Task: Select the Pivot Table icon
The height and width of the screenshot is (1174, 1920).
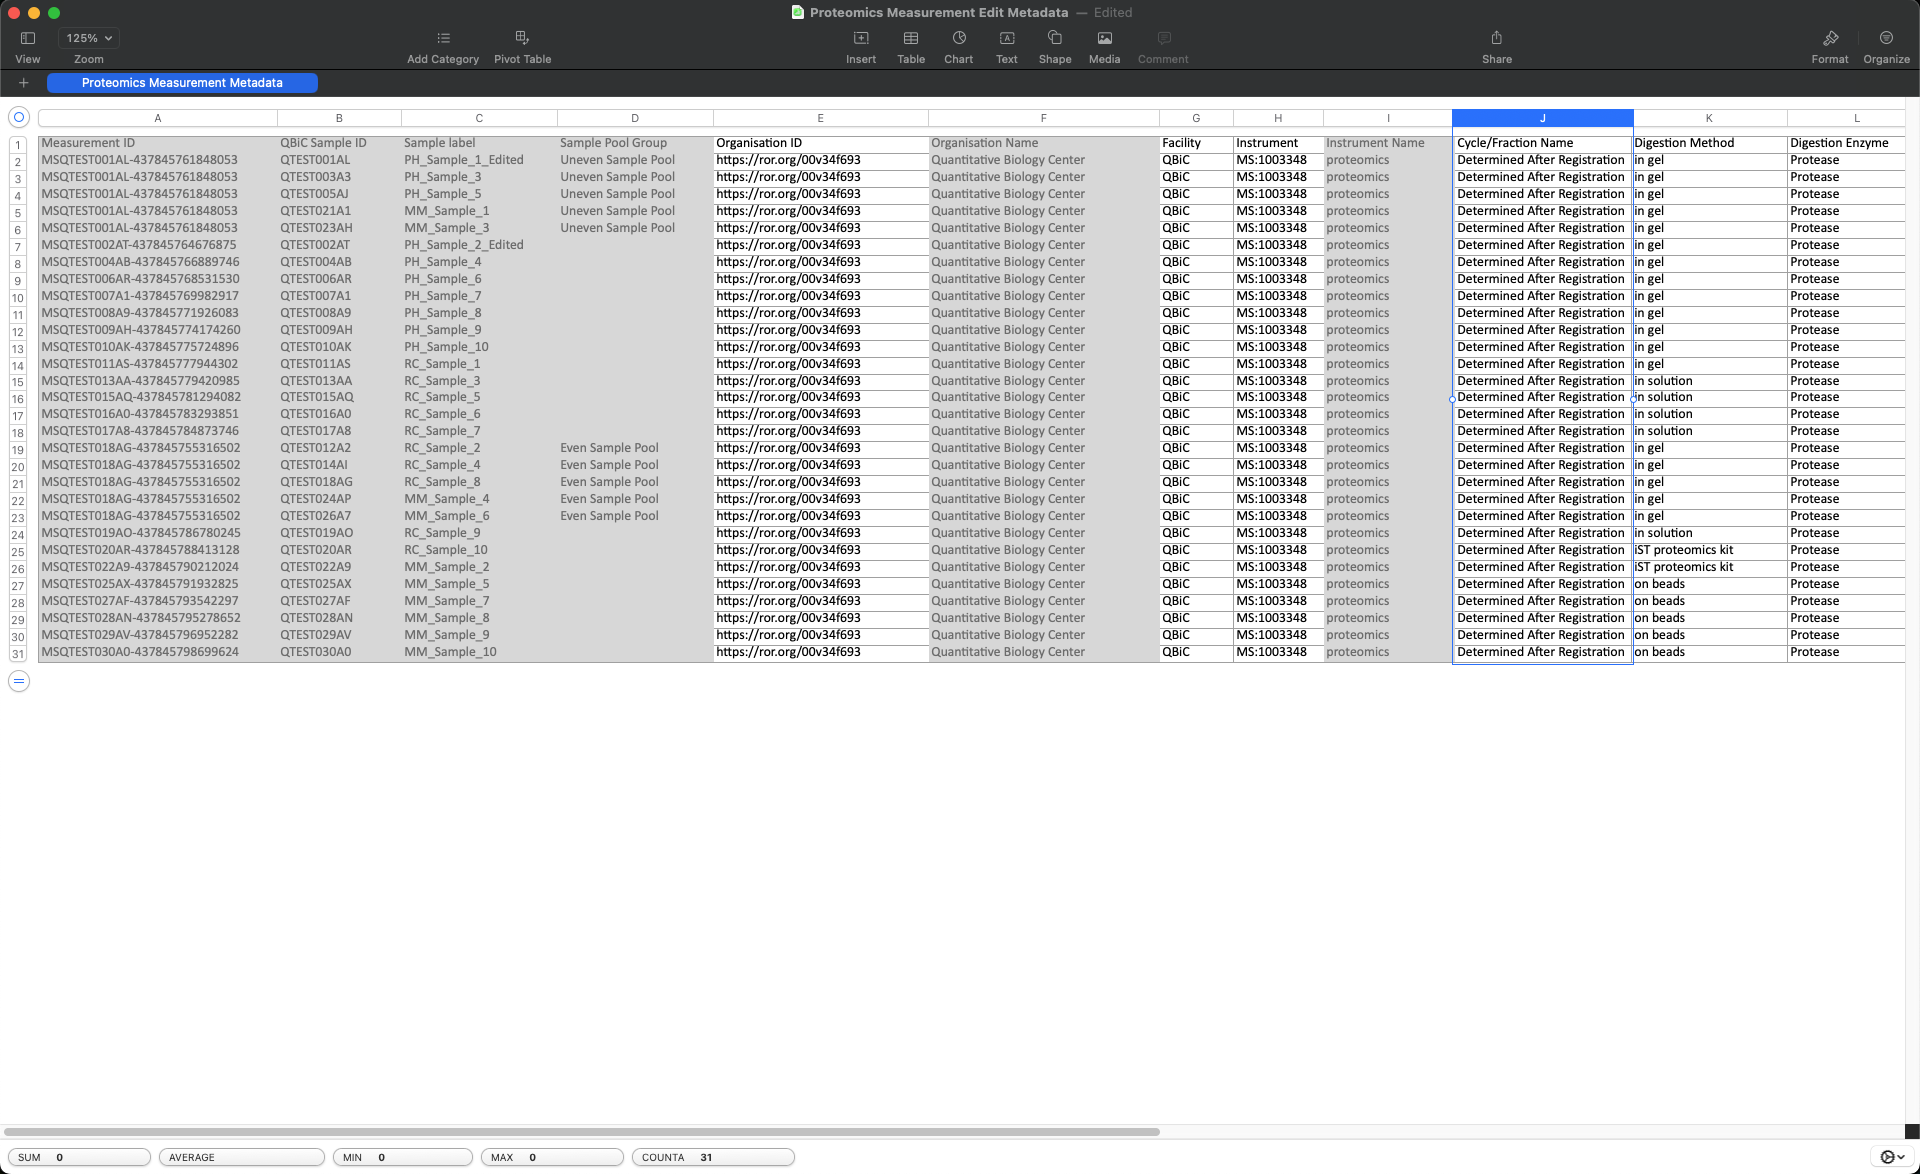Action: [523, 37]
